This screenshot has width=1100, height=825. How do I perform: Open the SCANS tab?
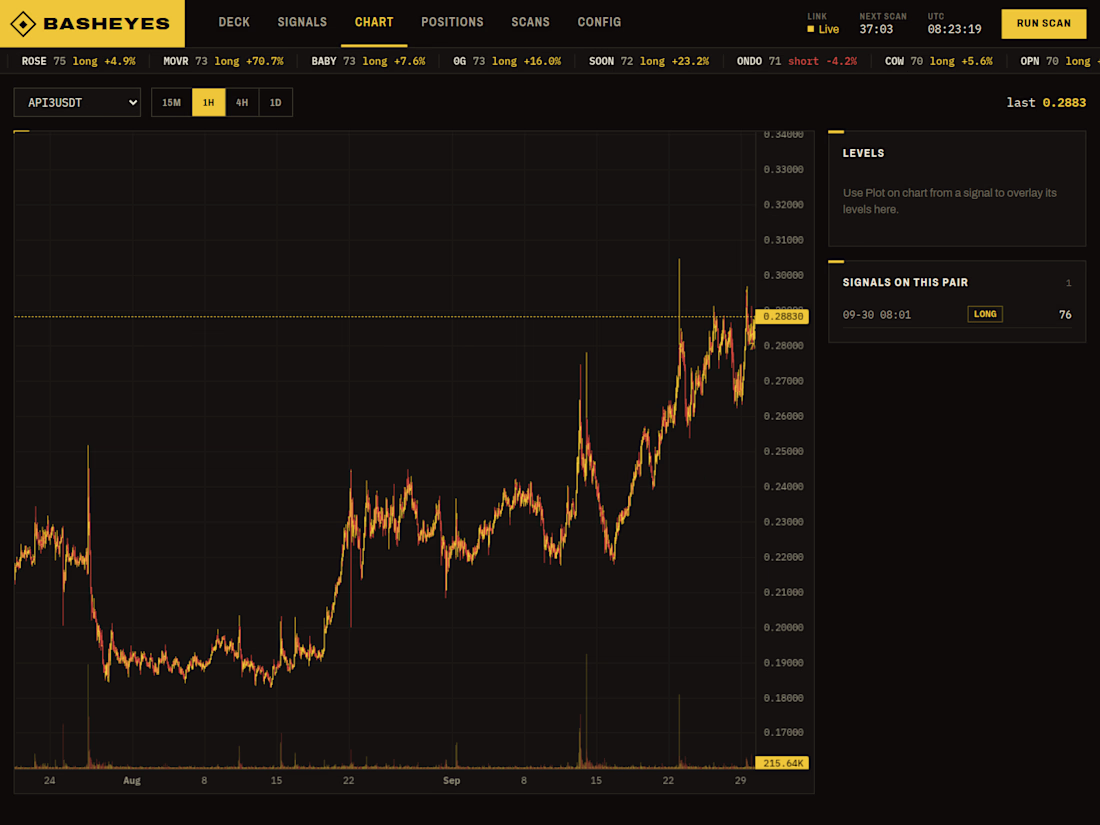(530, 22)
